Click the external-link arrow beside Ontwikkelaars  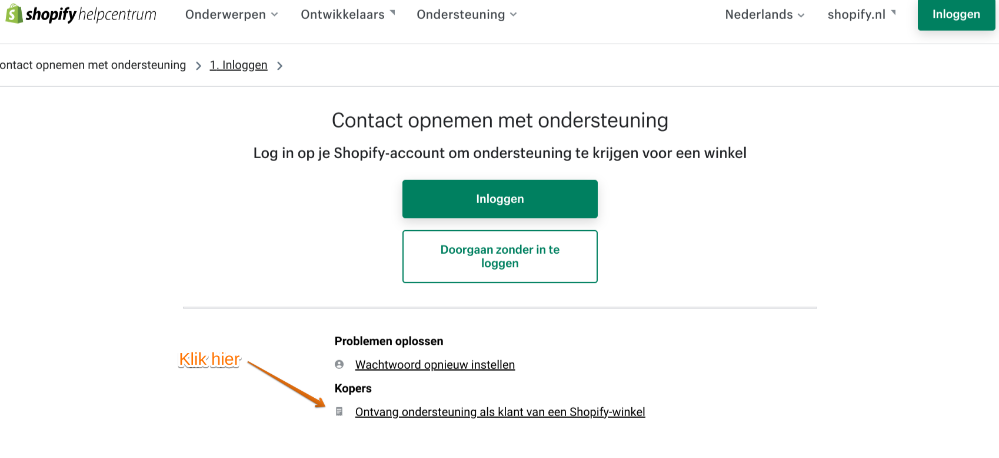click(393, 12)
